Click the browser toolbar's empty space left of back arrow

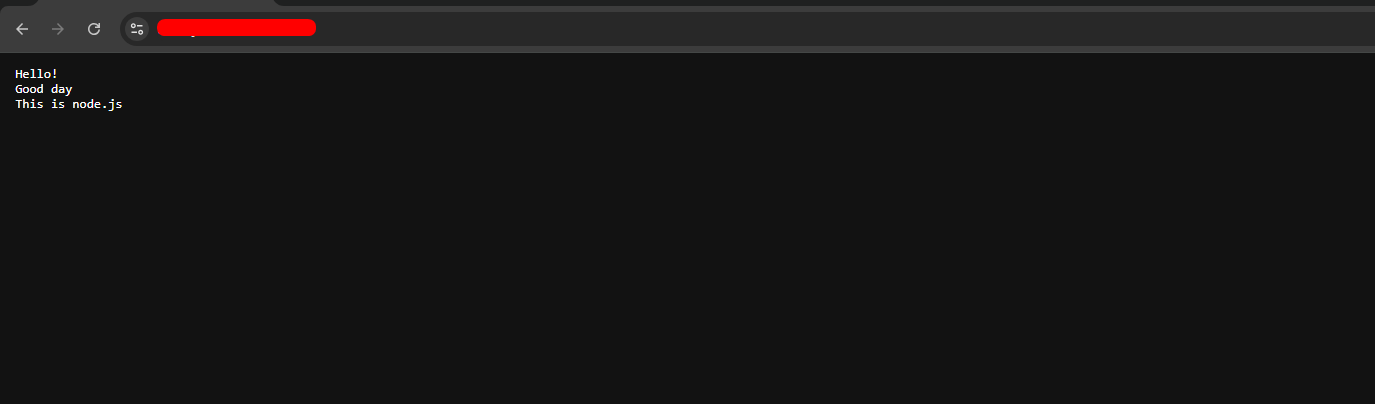pos(6,29)
